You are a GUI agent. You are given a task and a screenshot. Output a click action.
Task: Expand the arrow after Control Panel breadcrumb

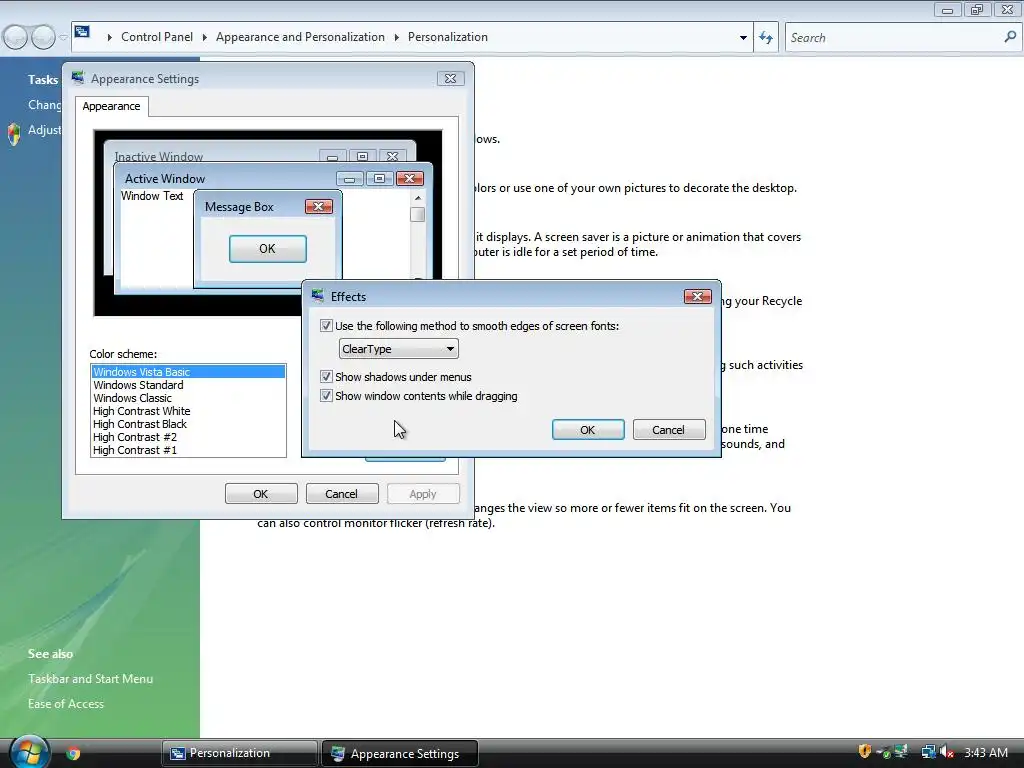204,37
